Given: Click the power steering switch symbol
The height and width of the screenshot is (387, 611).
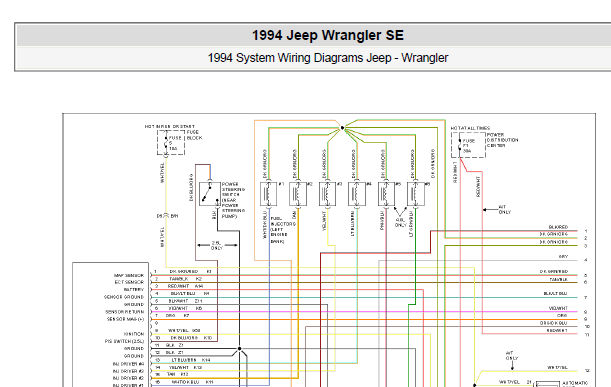Looking at the screenshot, I should click(x=209, y=194).
